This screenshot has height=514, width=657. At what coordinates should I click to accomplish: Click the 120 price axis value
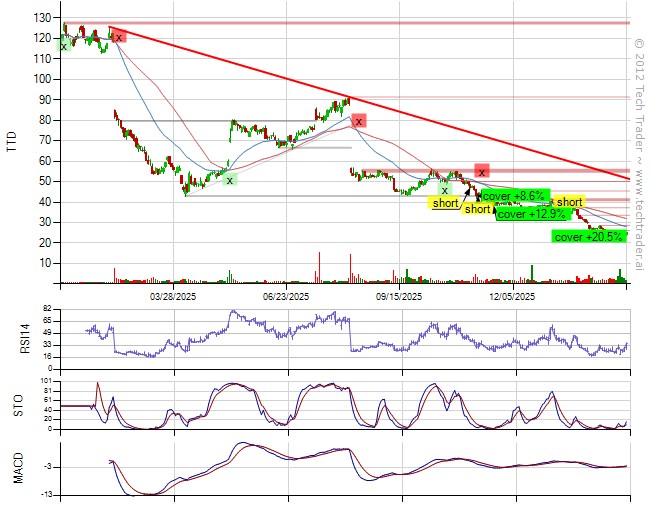click(42, 38)
